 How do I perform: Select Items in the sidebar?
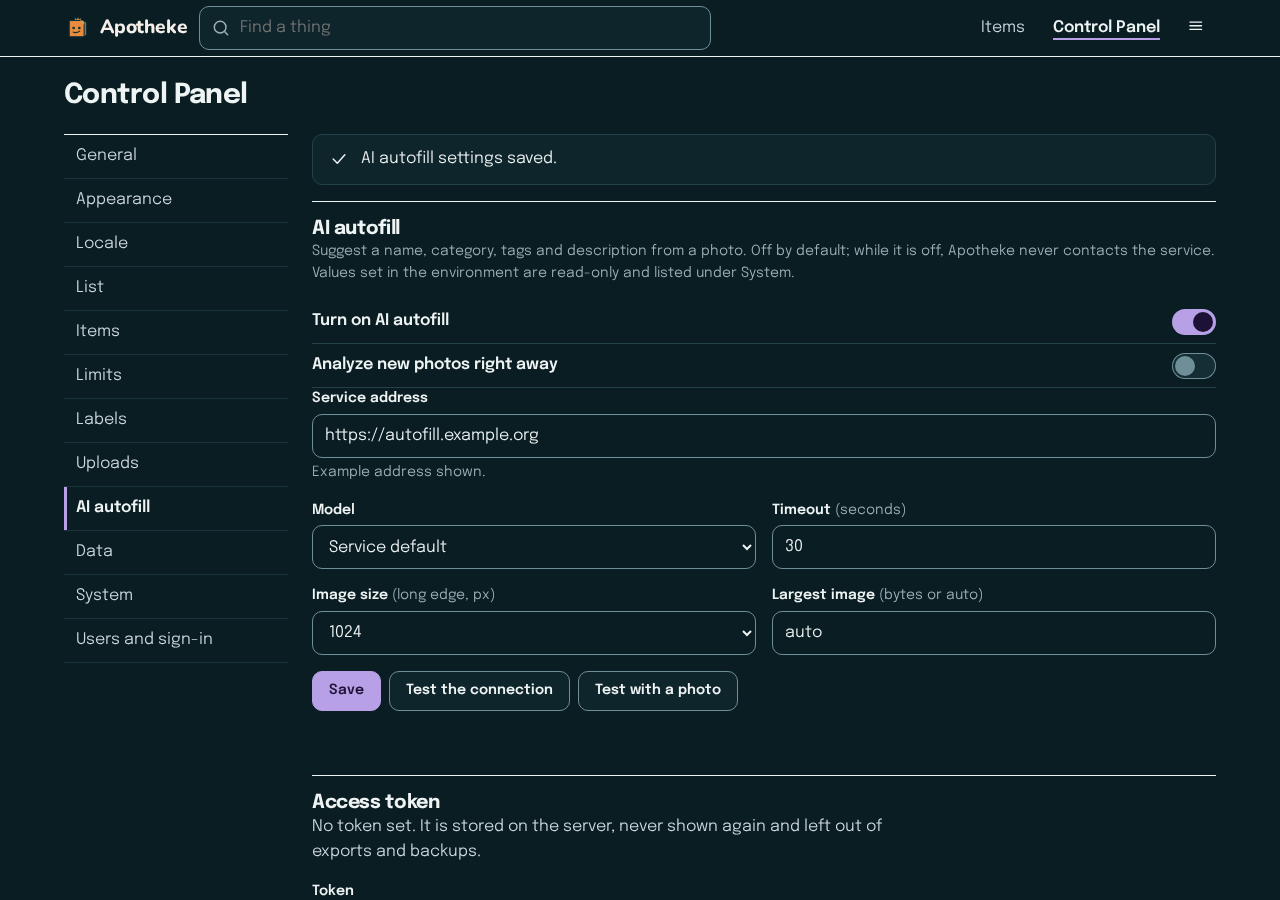click(x=176, y=332)
